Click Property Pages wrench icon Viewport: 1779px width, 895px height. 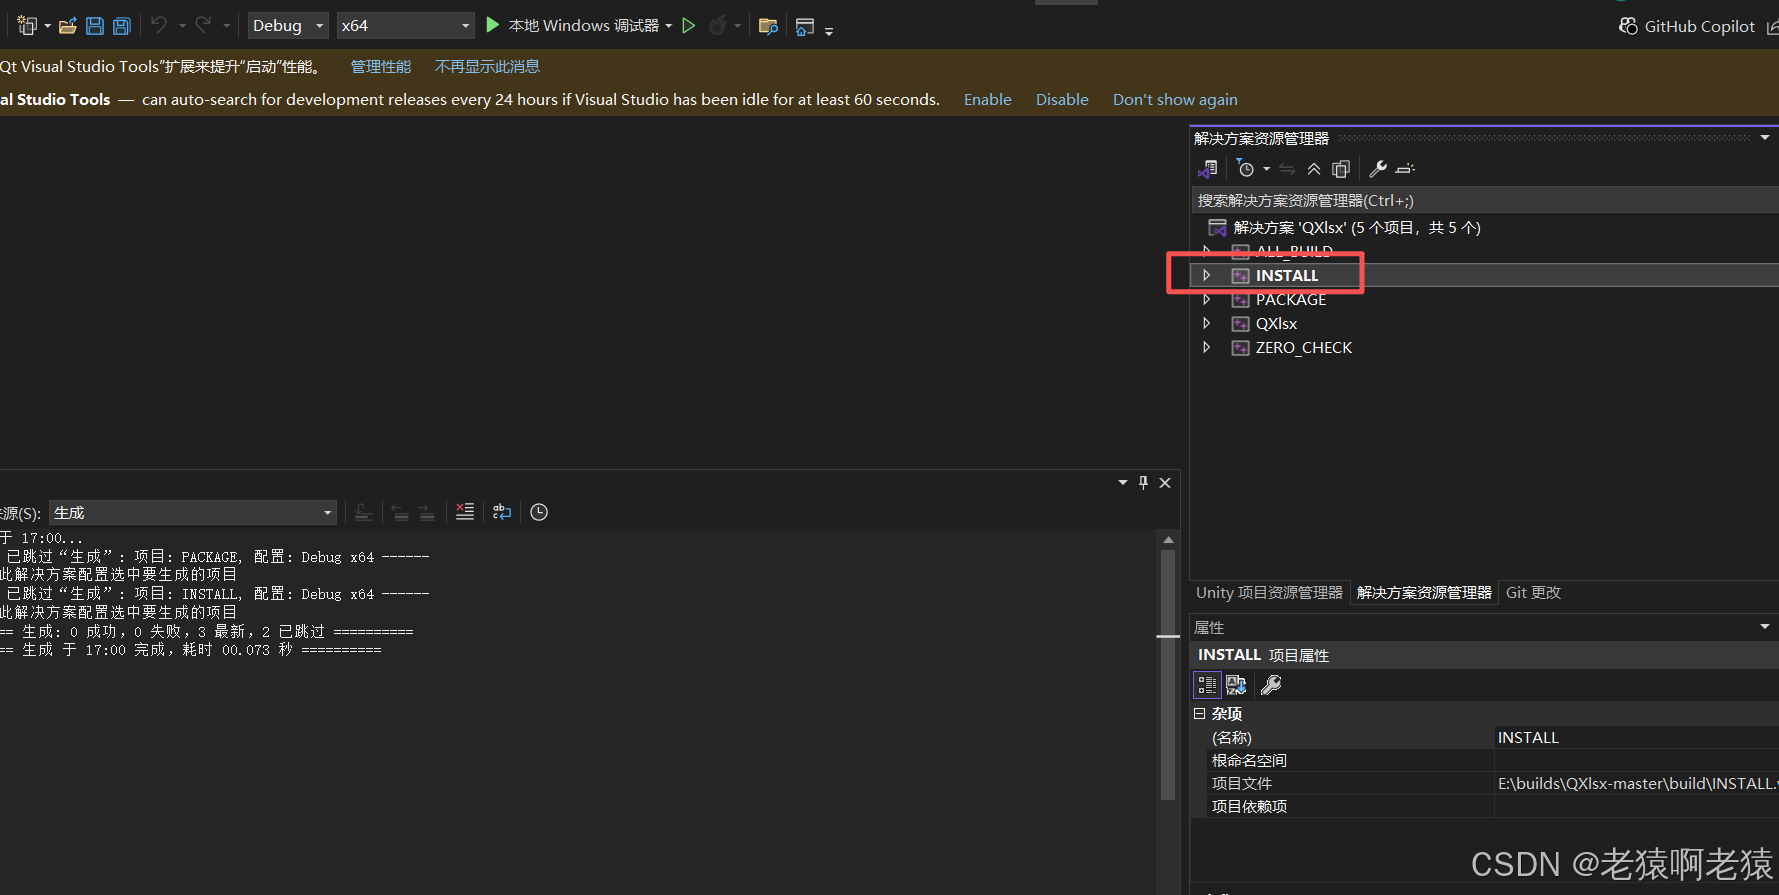point(1271,685)
